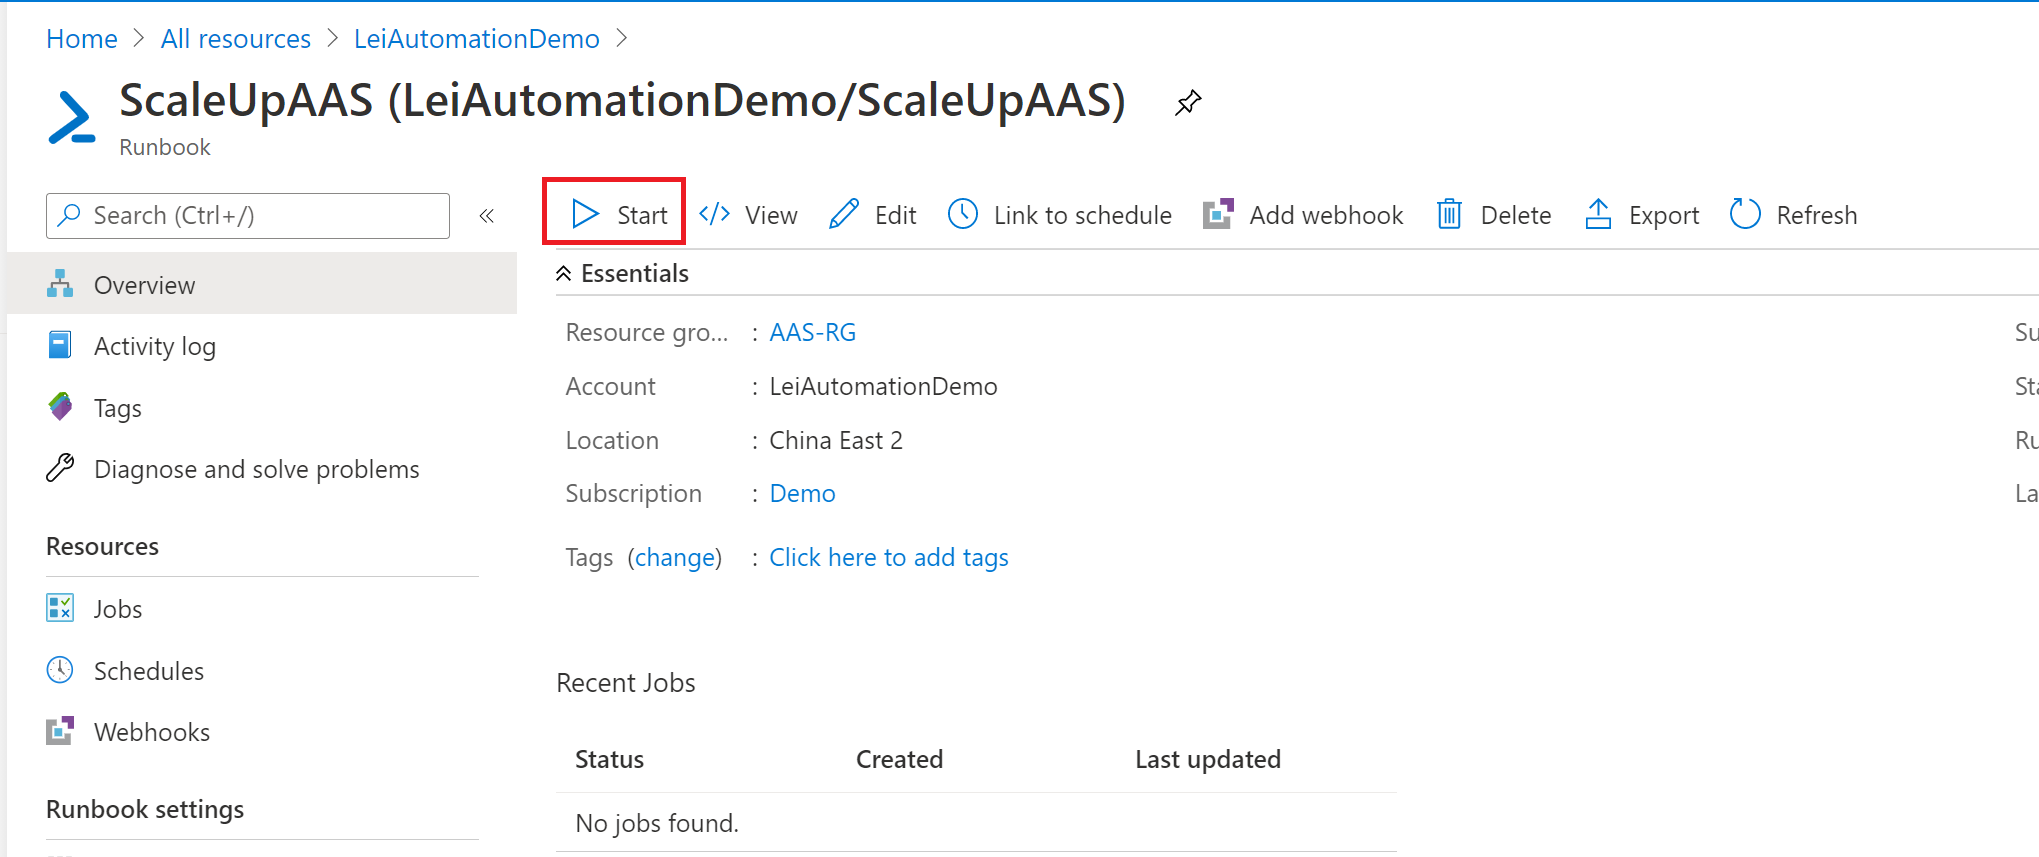Click the Activity log book icon
2039x857 pixels.
pyautogui.click(x=60, y=345)
